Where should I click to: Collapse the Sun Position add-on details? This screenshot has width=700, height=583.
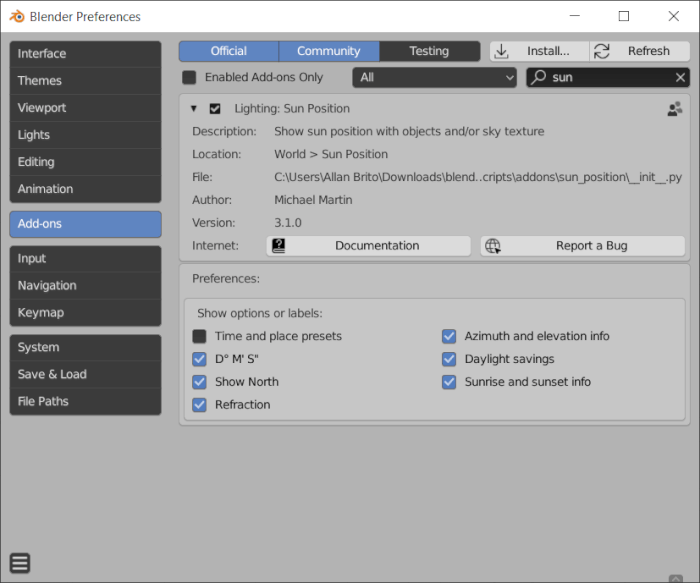click(194, 108)
